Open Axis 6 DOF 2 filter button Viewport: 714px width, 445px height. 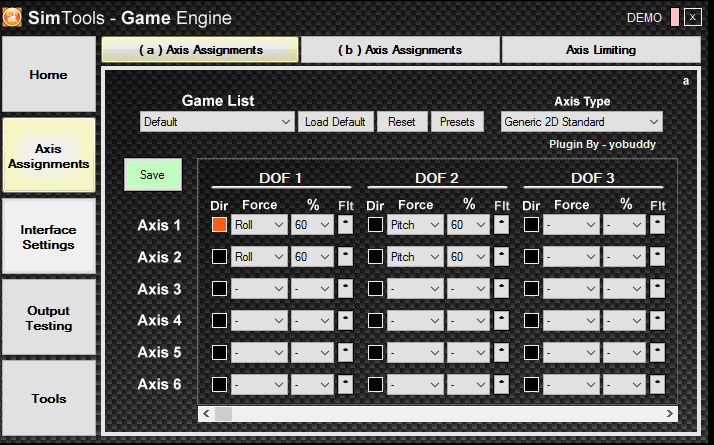tap(501, 384)
